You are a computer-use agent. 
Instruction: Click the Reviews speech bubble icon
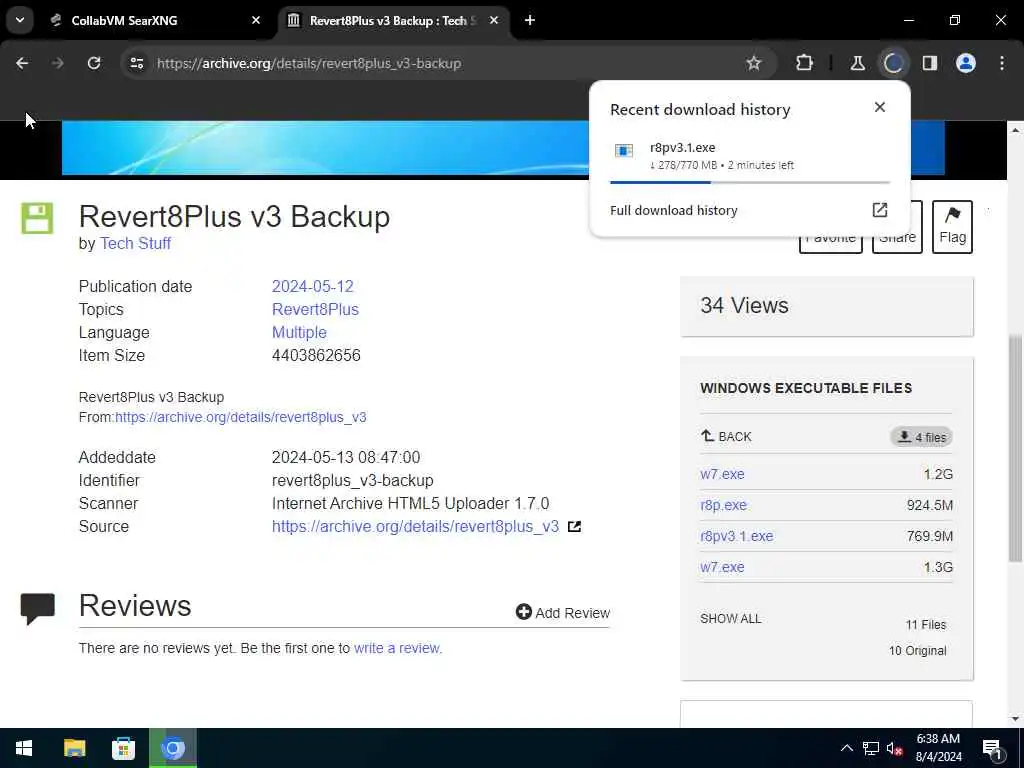click(x=37, y=609)
